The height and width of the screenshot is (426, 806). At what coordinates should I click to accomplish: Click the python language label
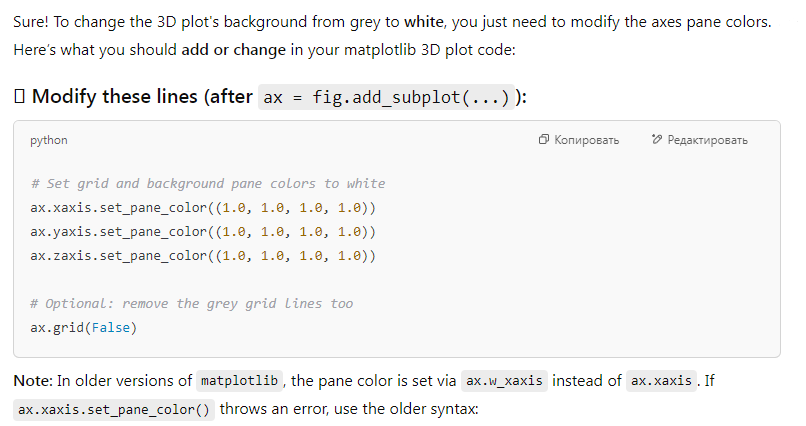click(x=49, y=140)
